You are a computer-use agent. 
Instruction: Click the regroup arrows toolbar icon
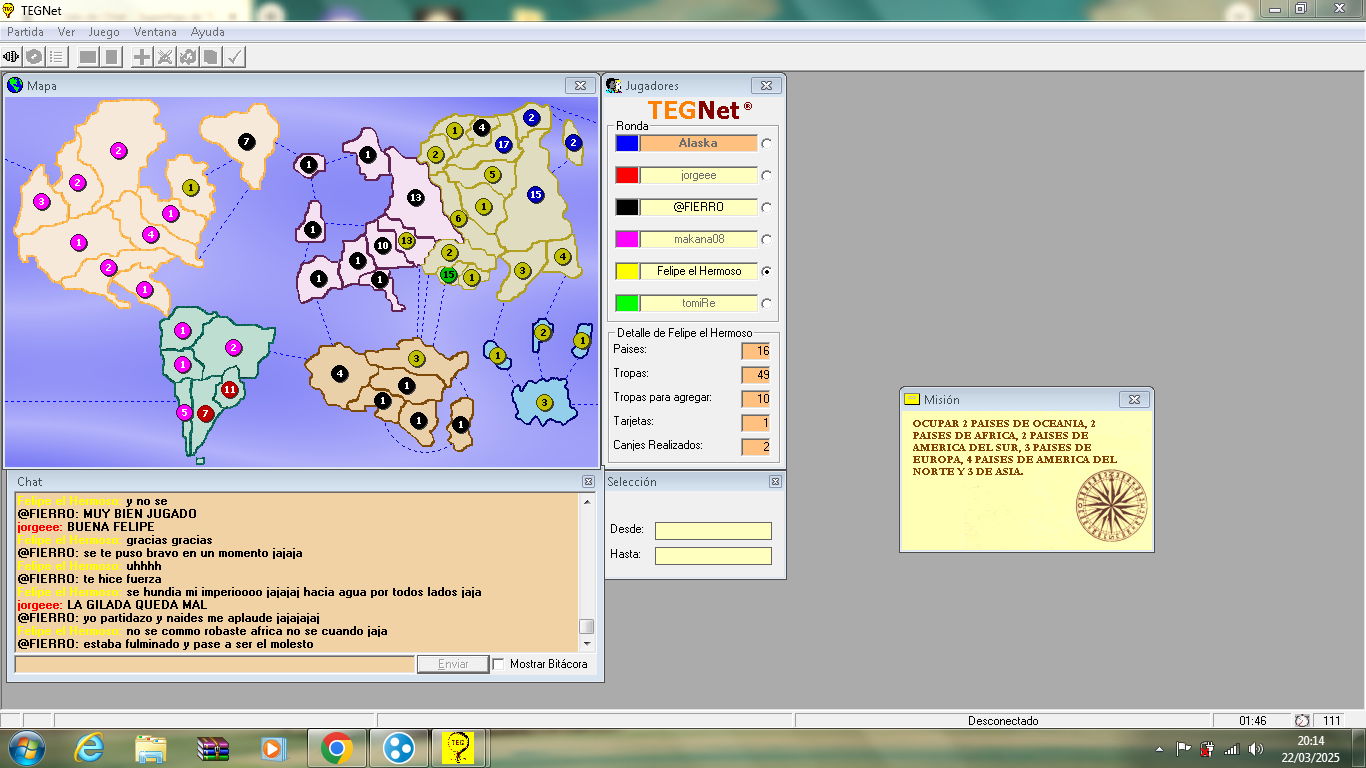tap(188, 57)
